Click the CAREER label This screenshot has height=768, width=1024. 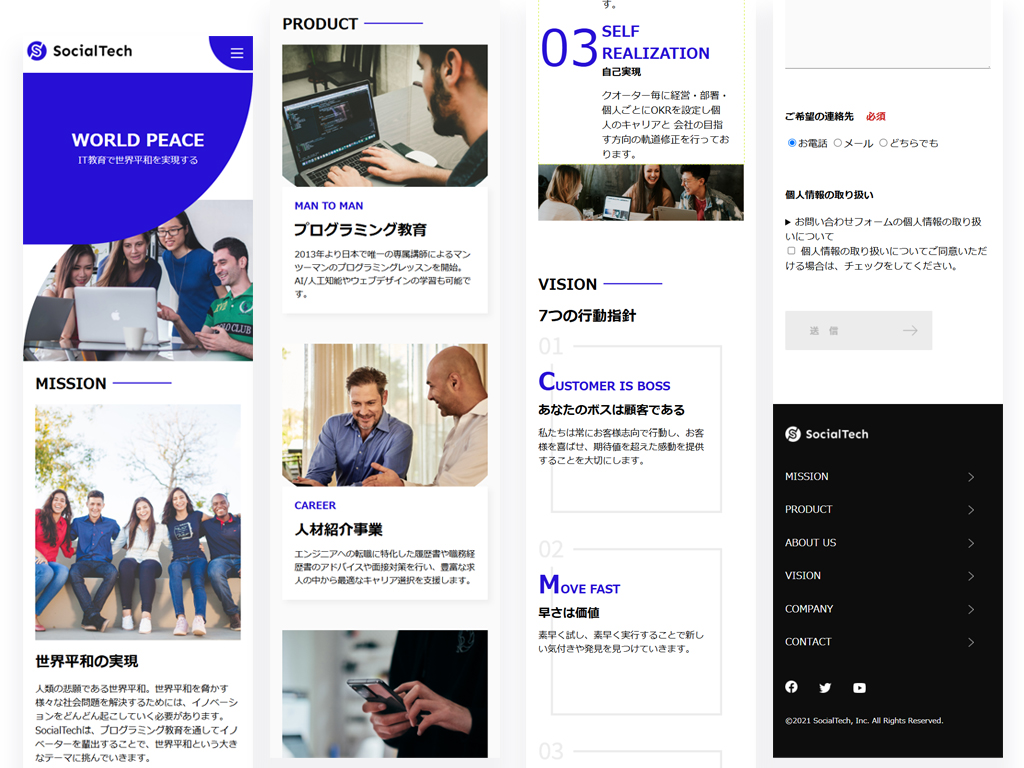point(315,505)
